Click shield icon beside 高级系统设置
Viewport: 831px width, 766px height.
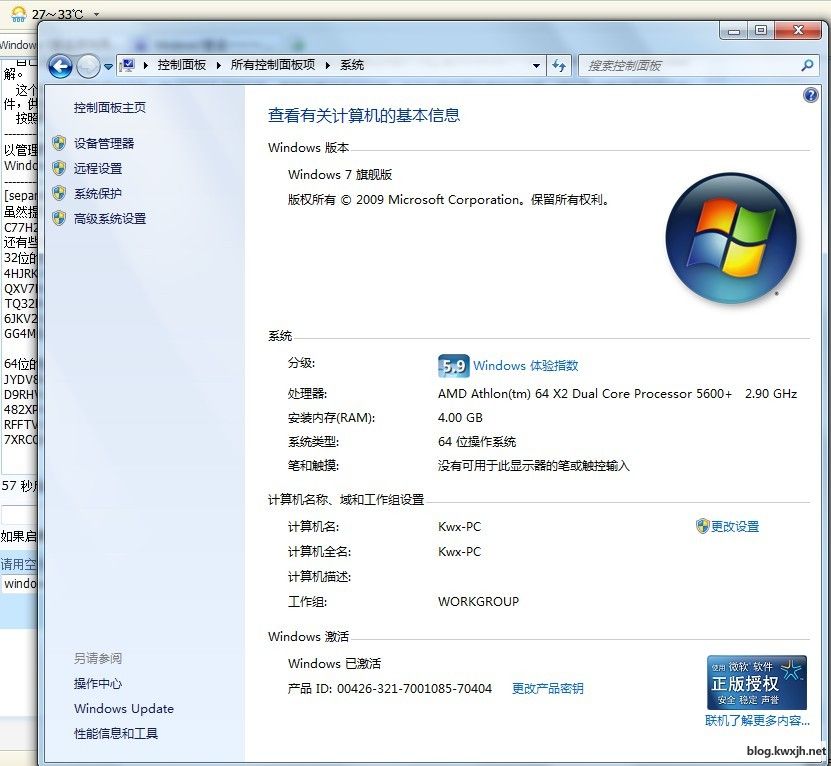(x=59, y=218)
